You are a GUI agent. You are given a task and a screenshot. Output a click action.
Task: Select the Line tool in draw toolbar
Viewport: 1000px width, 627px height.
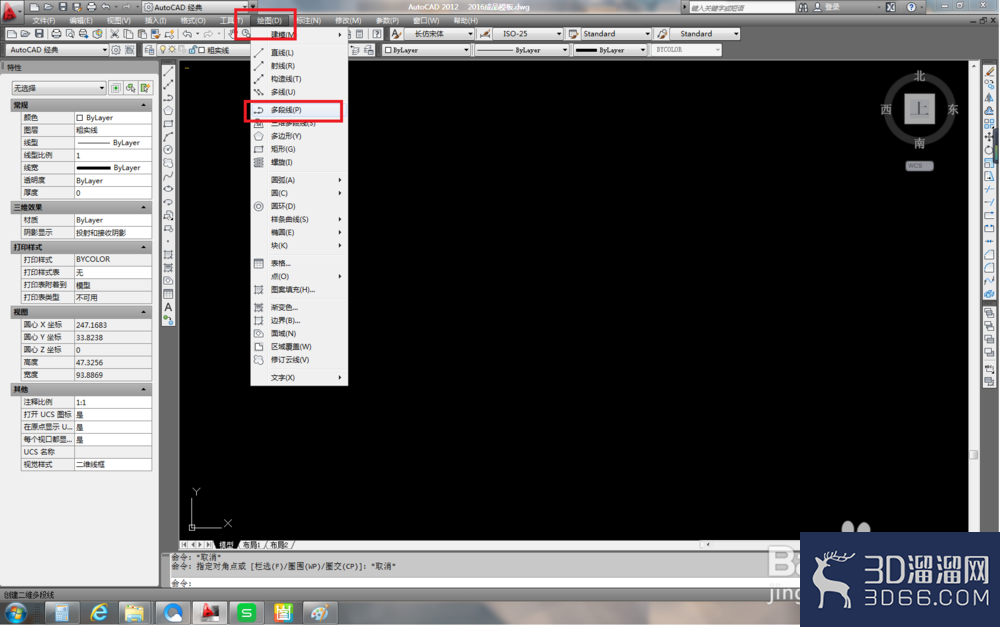point(168,71)
